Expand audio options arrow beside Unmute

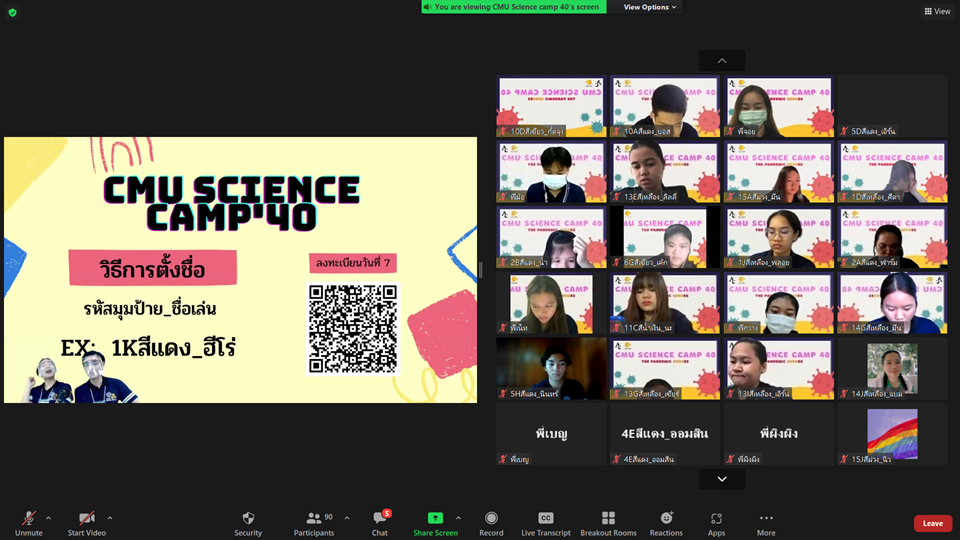click(48, 518)
